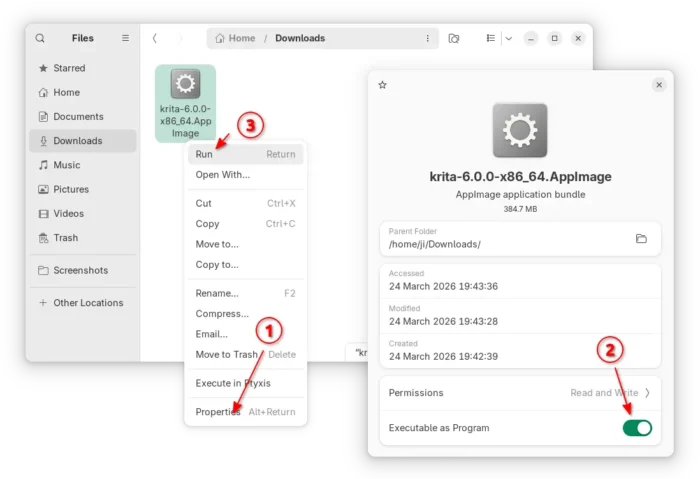The image size is (700, 479).
Task: Click Open With... menu entry
Action: [222, 174]
